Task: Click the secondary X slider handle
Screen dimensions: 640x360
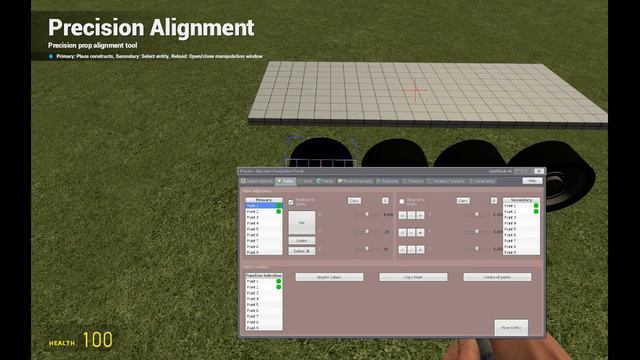Action: [x=477, y=214]
